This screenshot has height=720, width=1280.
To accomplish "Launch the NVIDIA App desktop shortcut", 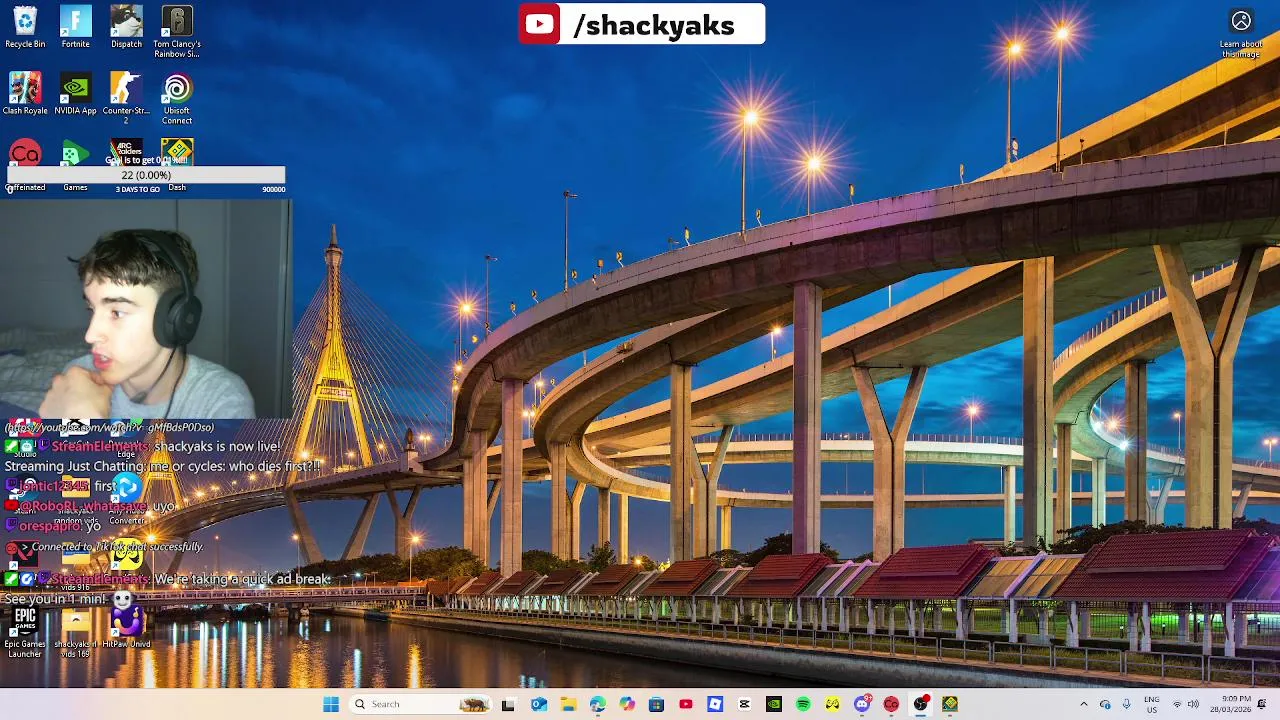I will pos(75,94).
